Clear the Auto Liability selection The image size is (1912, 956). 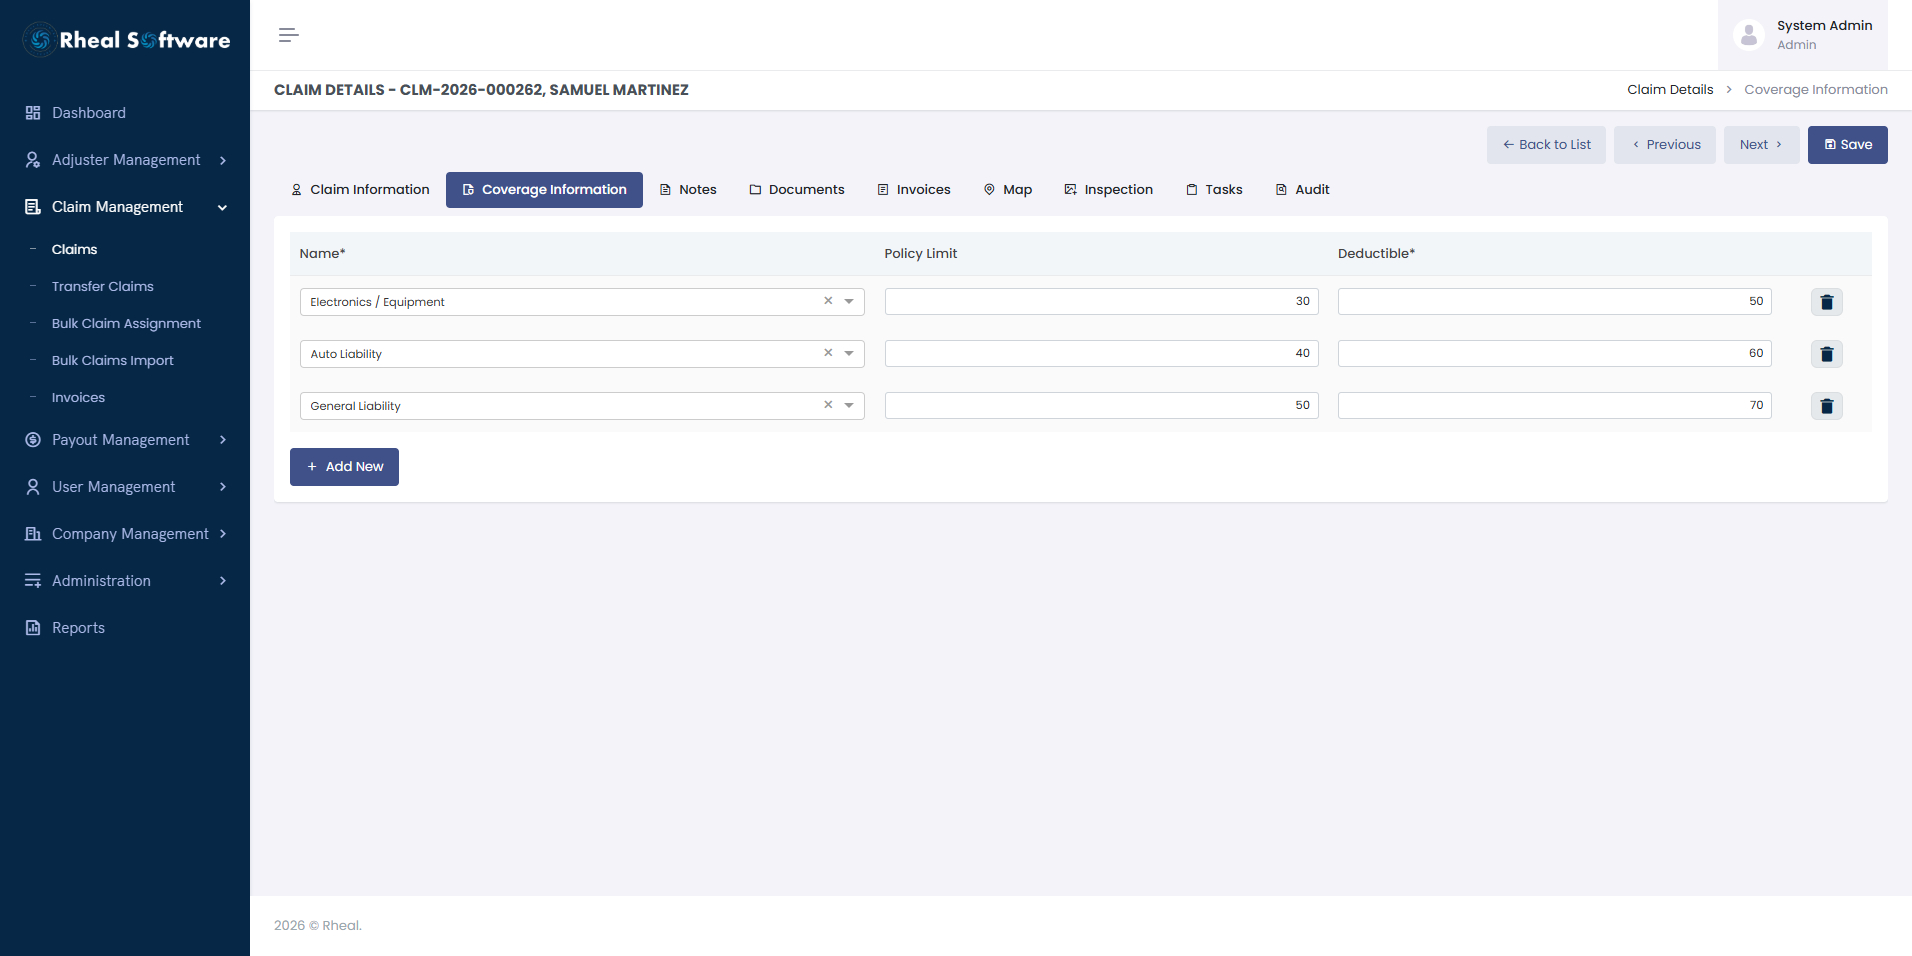click(828, 353)
